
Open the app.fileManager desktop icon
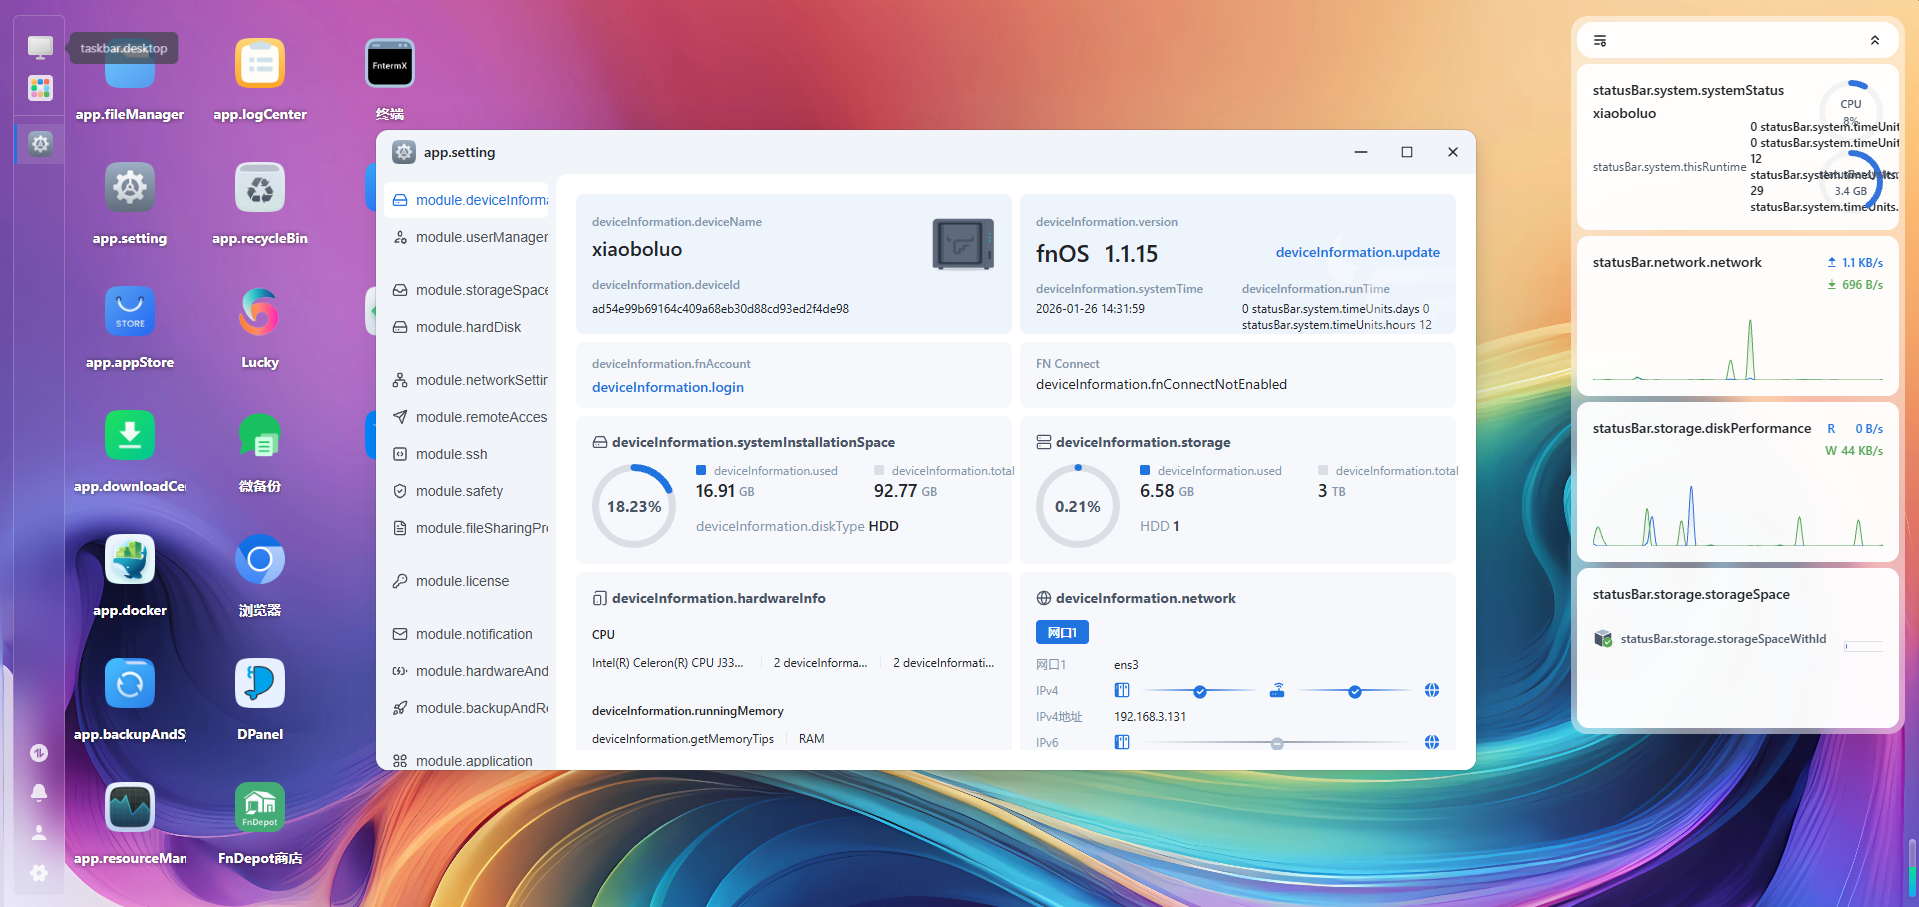click(130, 65)
